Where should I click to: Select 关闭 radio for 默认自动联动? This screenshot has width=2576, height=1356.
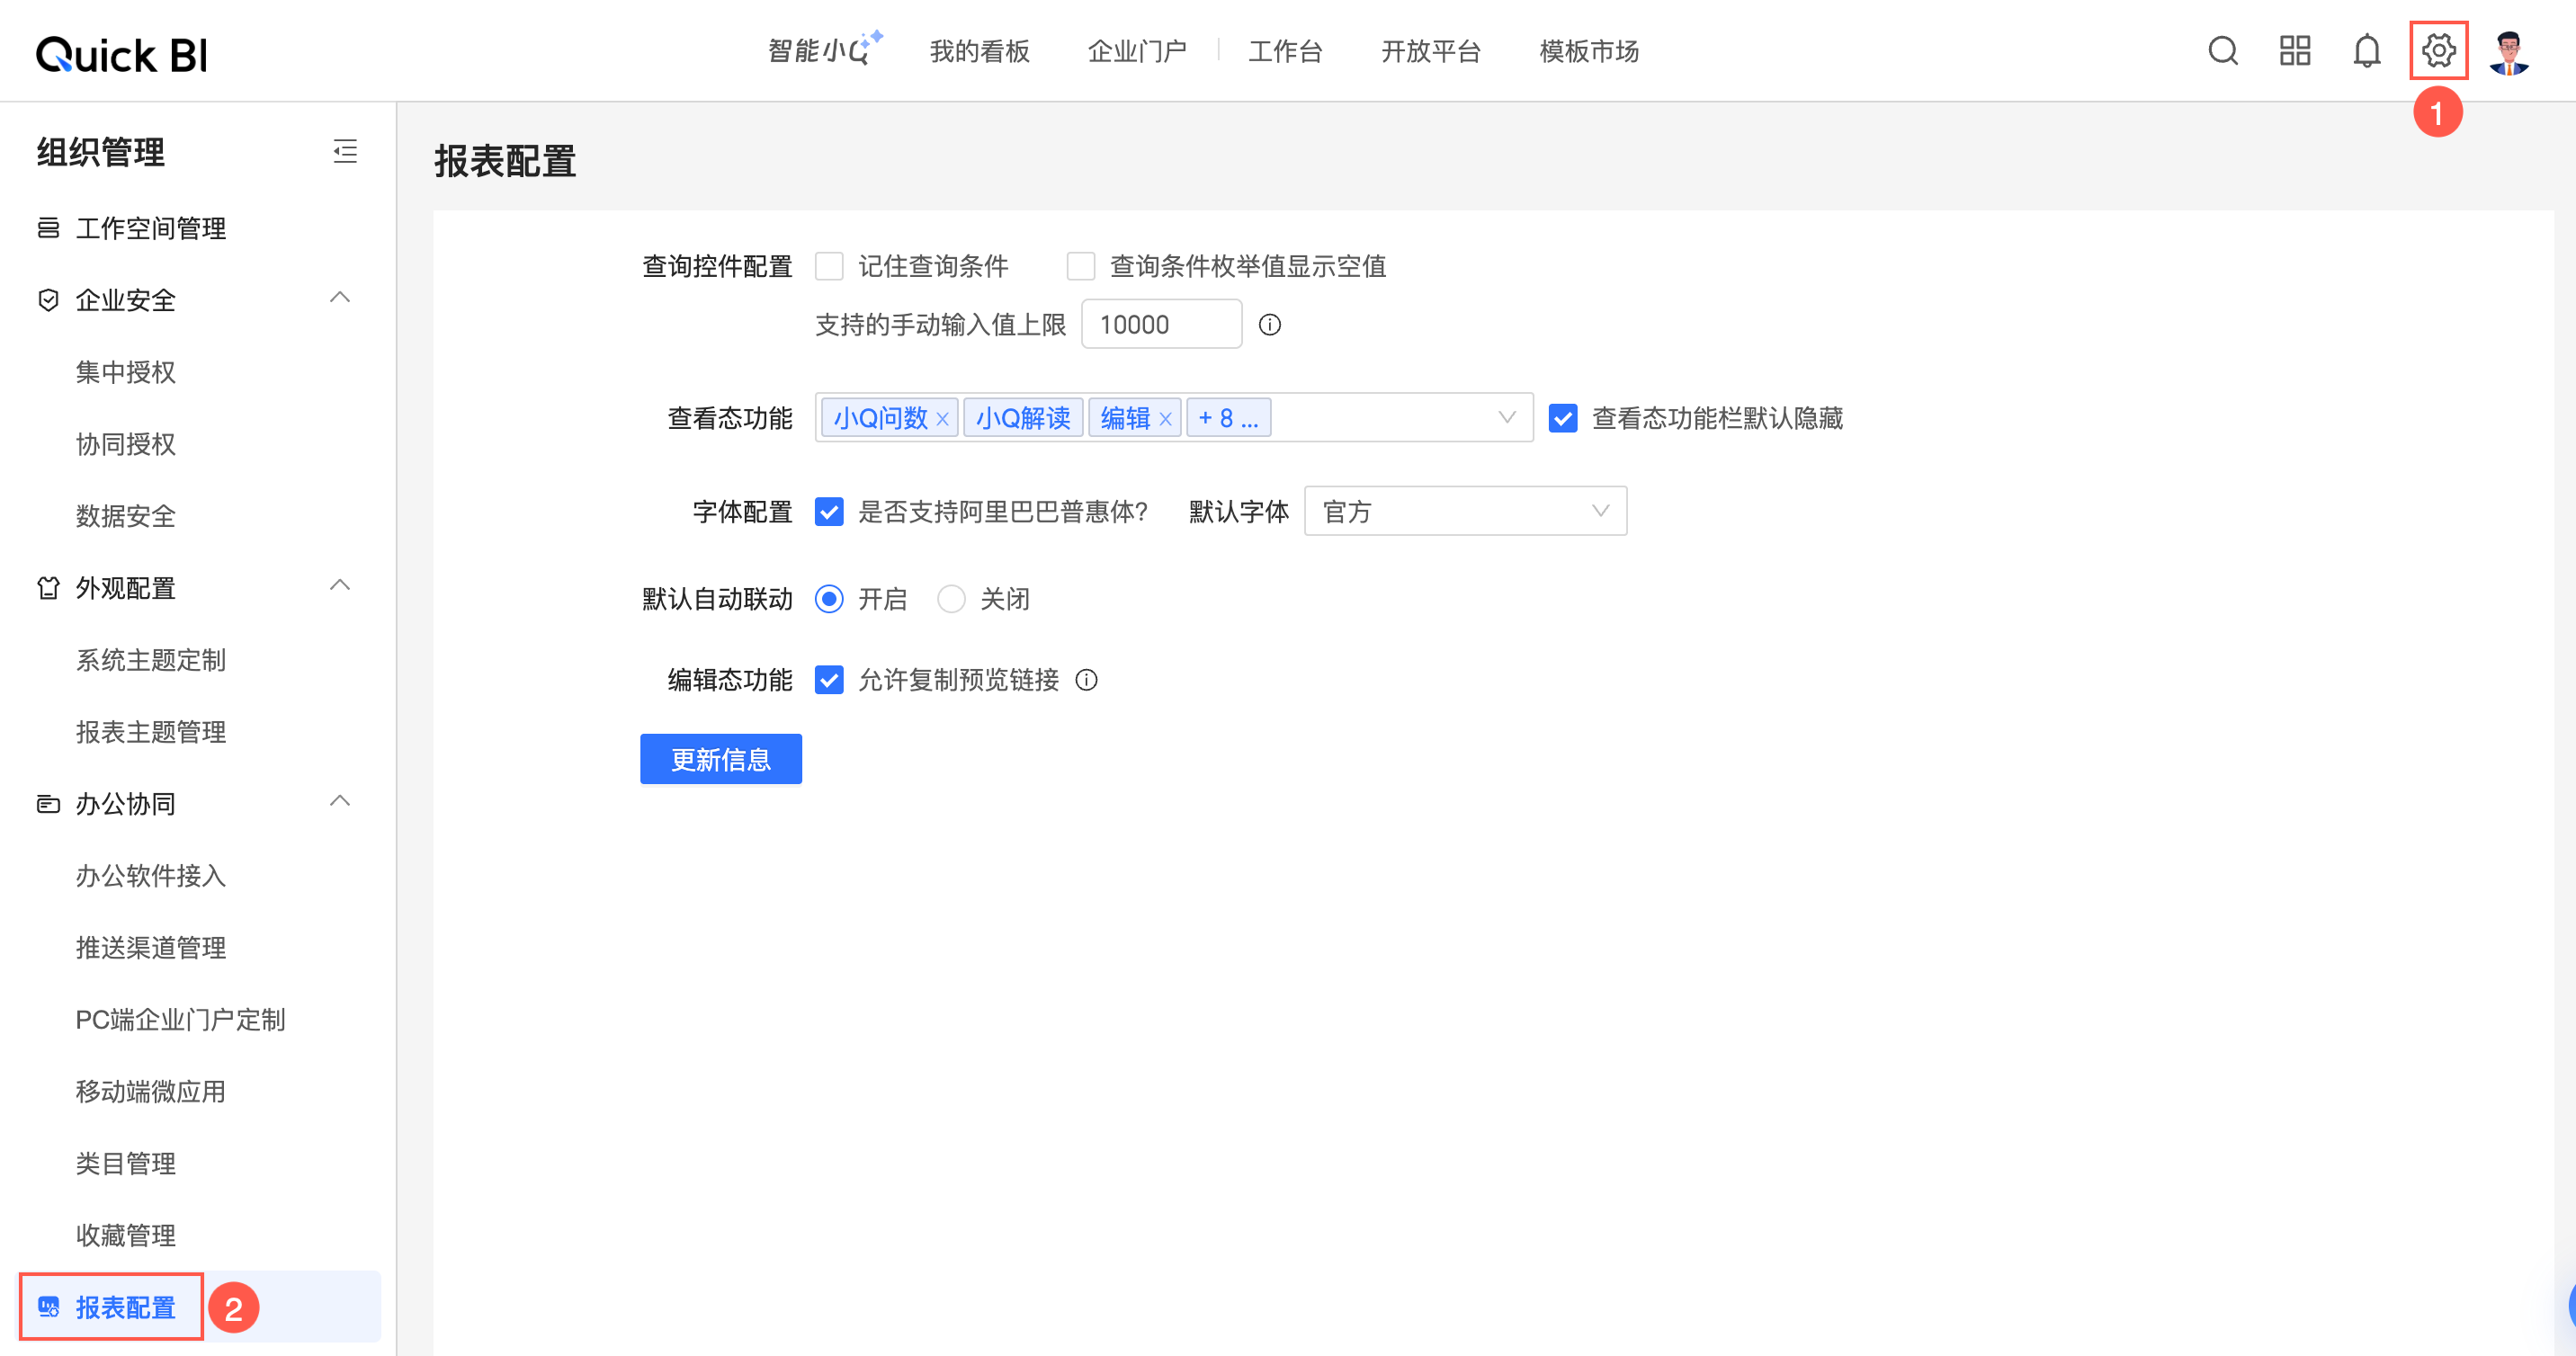tap(951, 599)
